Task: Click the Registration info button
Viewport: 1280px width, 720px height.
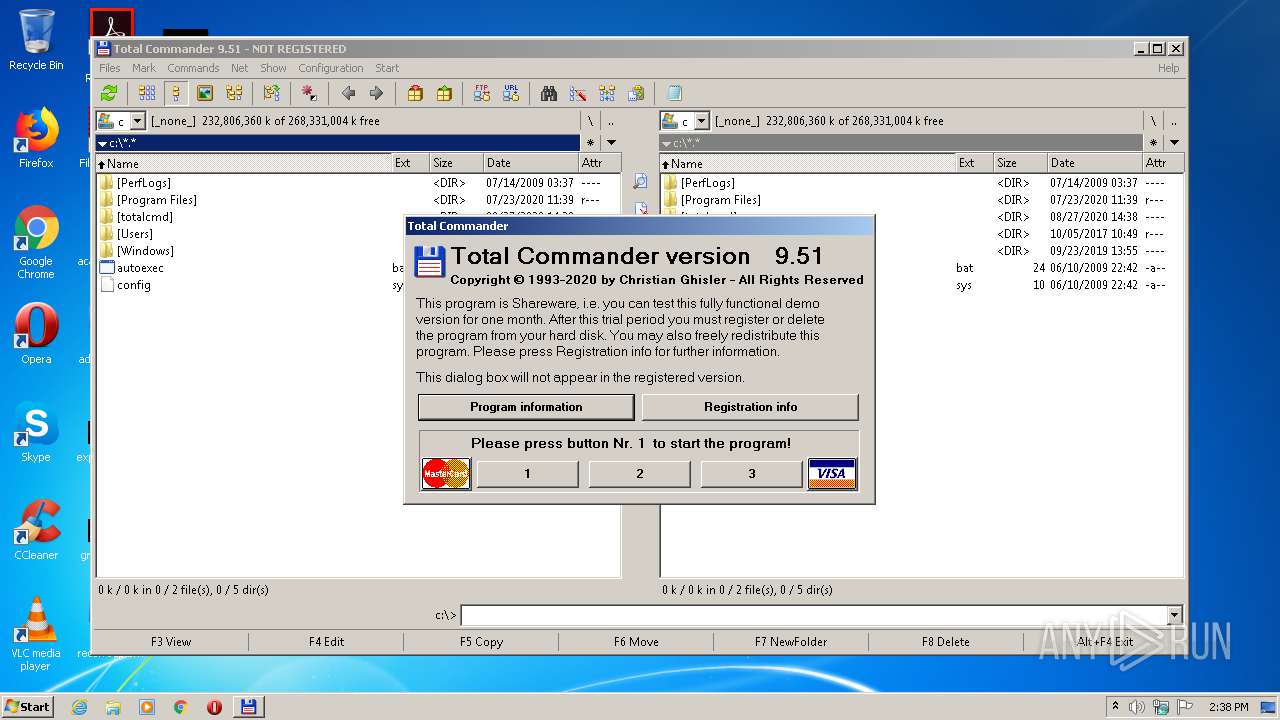Action: point(750,407)
